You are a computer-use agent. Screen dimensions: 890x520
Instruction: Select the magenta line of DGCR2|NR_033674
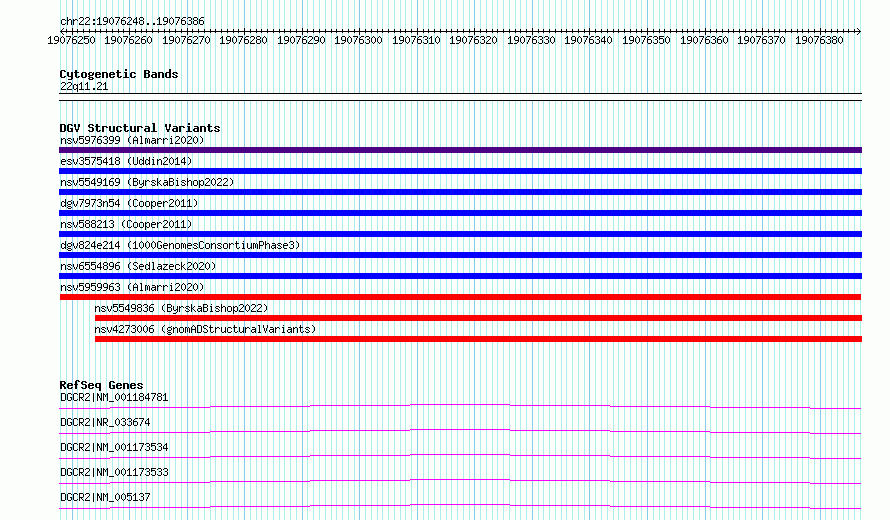tap(460, 431)
